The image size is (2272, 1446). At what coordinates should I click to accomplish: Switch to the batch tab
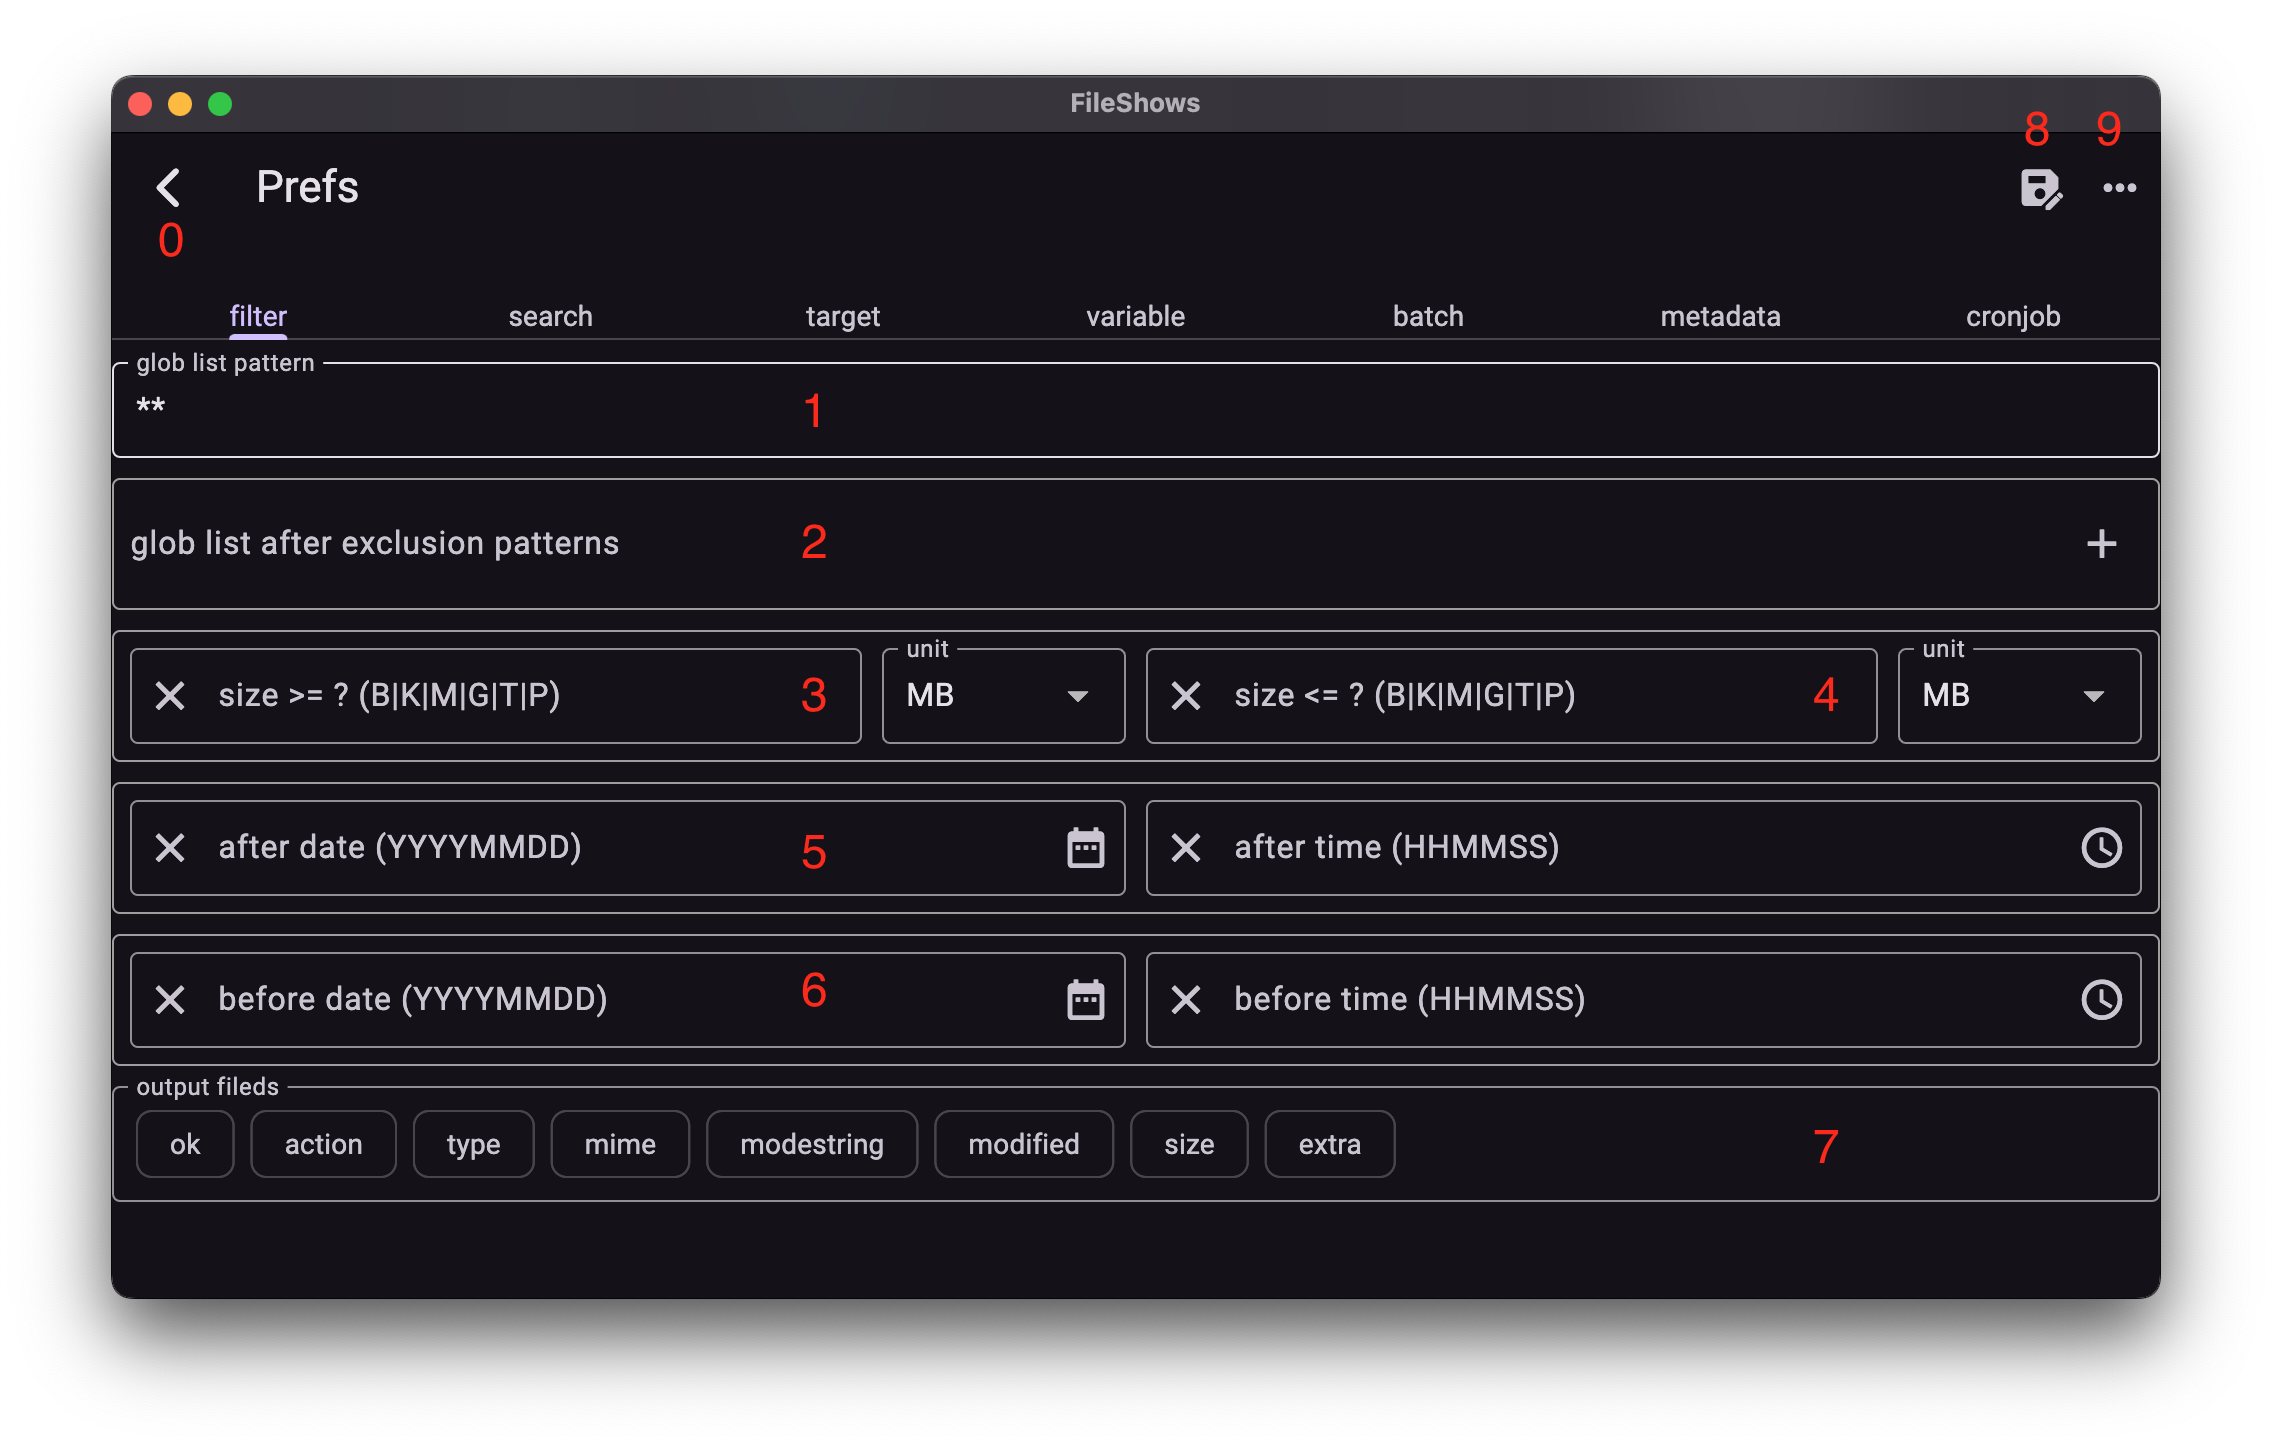click(x=1427, y=316)
